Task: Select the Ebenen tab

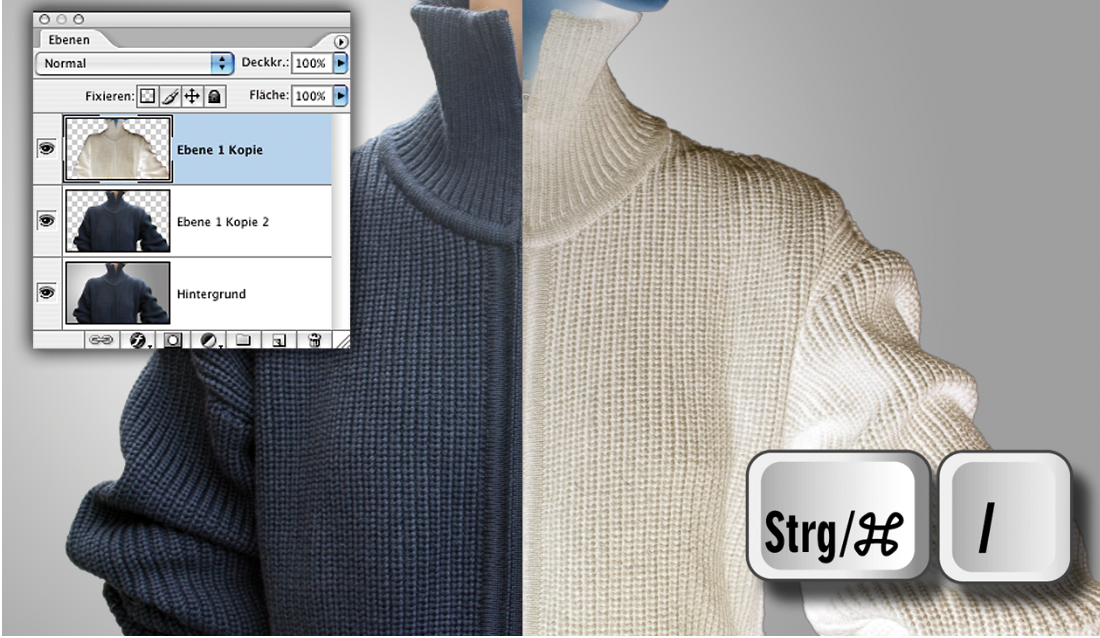Action: (x=69, y=39)
